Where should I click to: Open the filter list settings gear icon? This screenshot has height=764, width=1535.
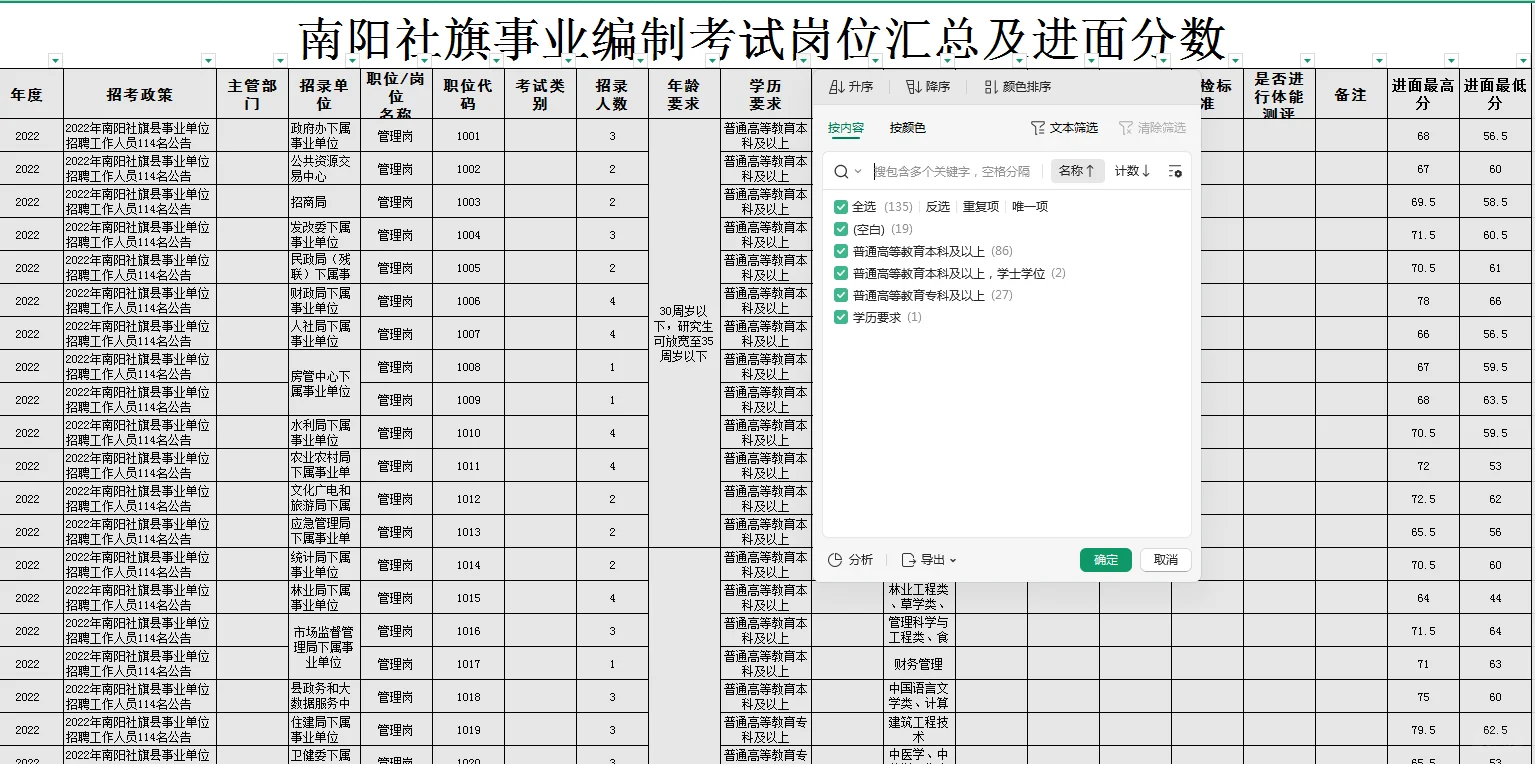pos(1177,171)
